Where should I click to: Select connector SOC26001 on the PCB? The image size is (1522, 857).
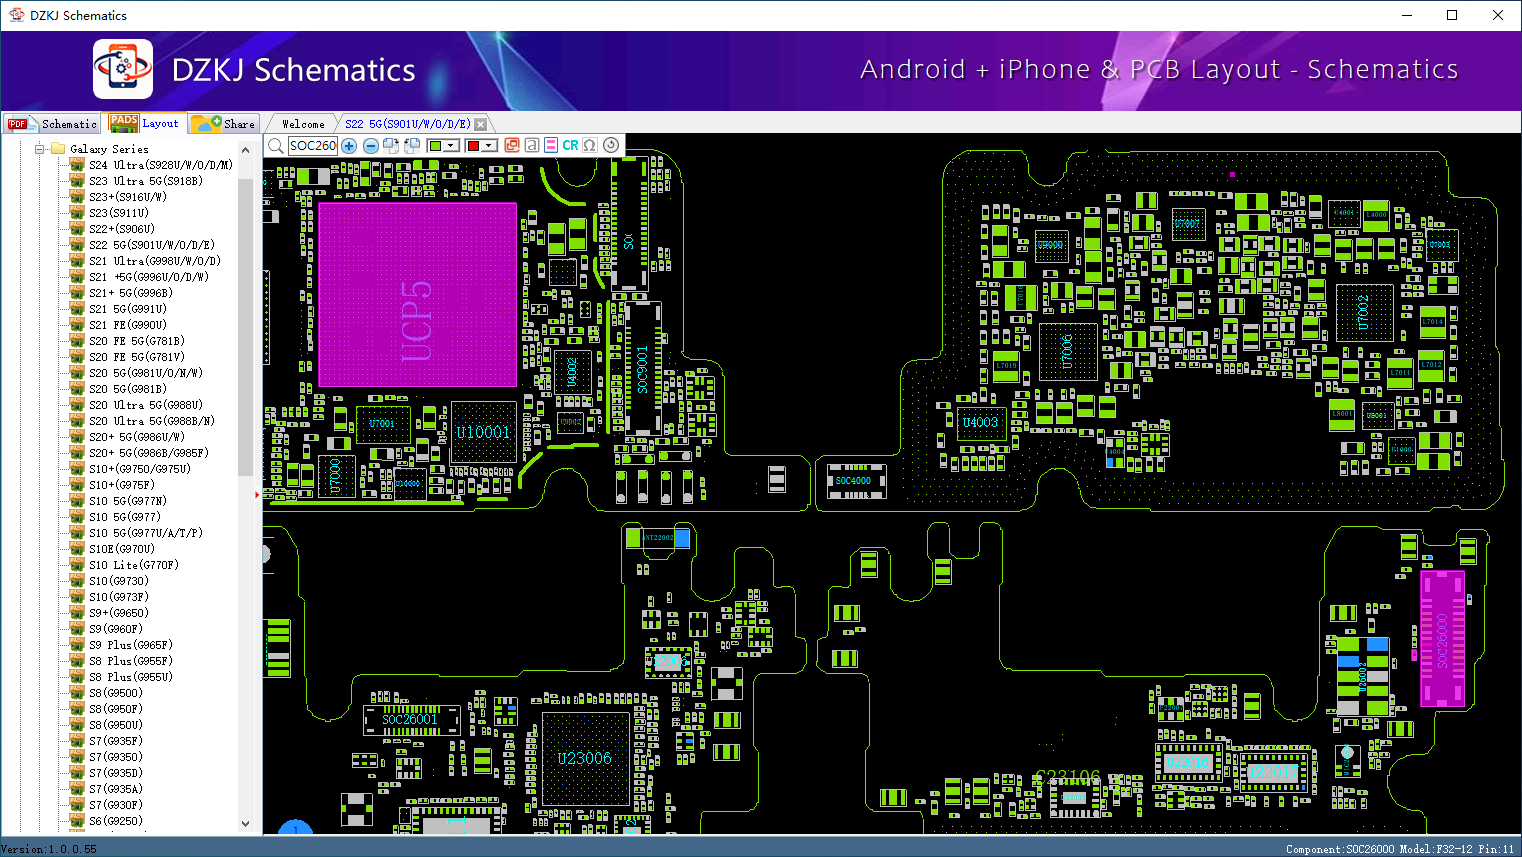411,719
